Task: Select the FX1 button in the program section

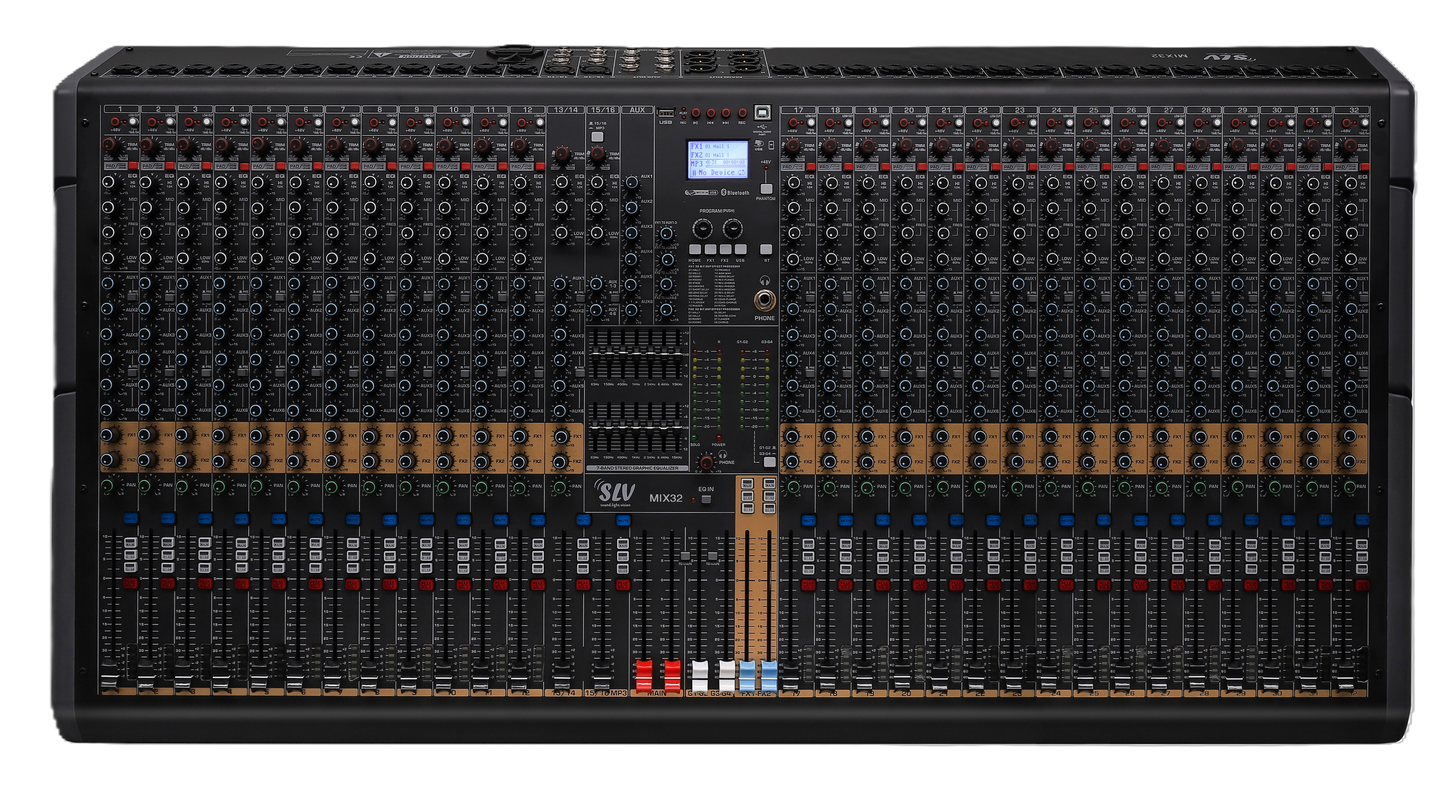Action: pyautogui.click(x=710, y=249)
